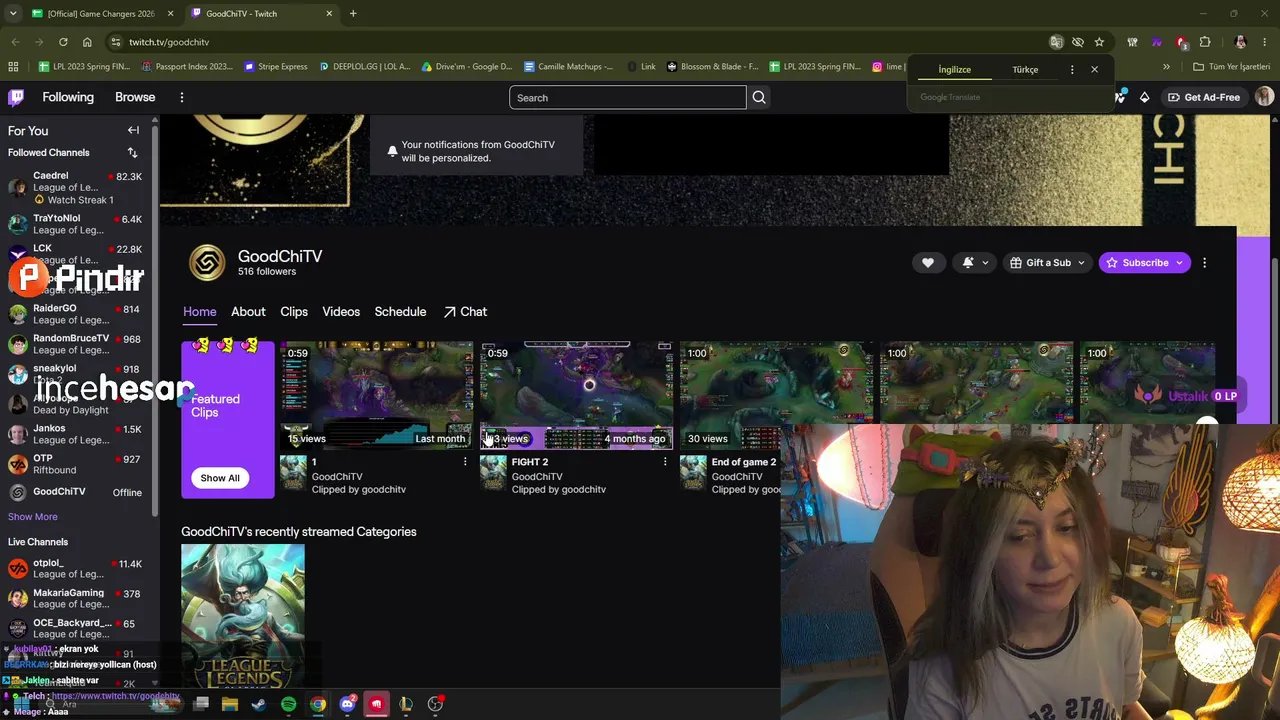Screen dimensions: 1280x720
Task: Open otplol_ live channel in sidebar
Action: point(75,568)
